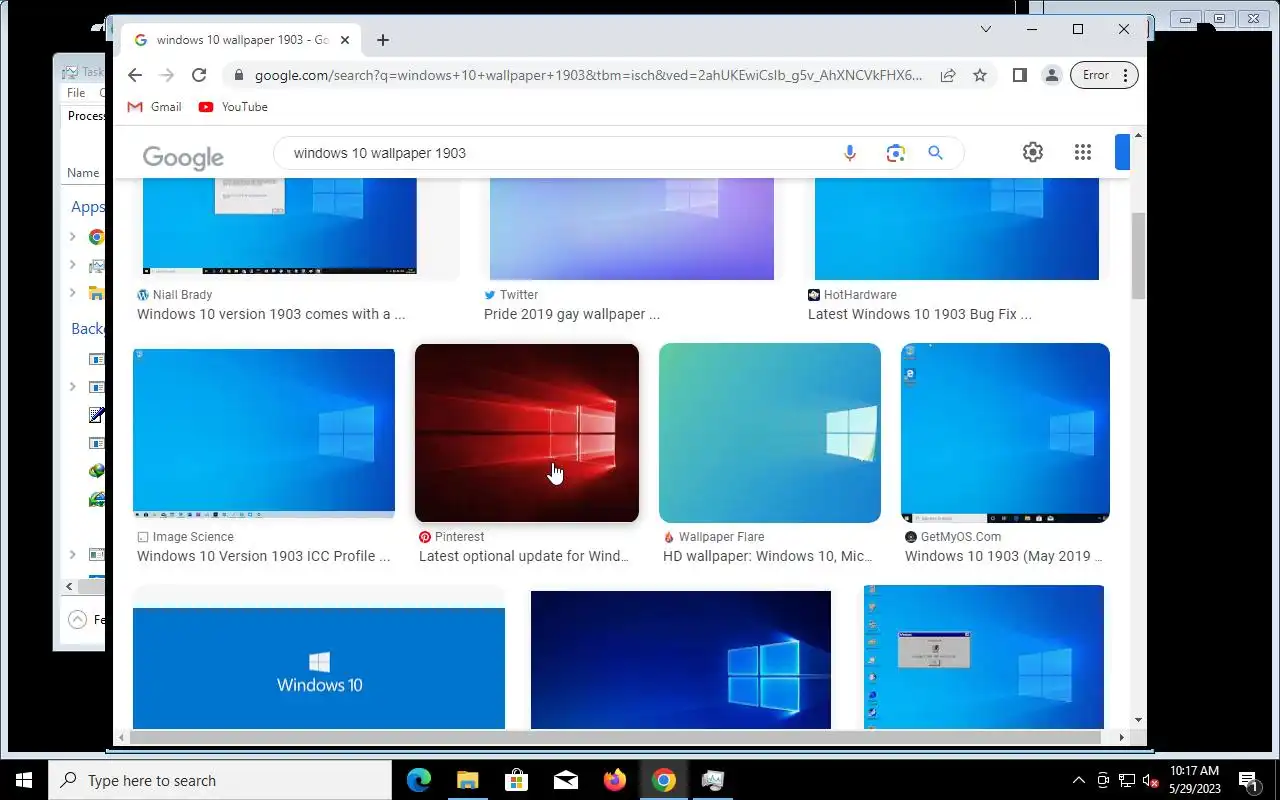Click "Latest Windows 10 1903 Bug Fix ..." caption
The height and width of the screenshot is (800, 1280).
[x=920, y=314]
